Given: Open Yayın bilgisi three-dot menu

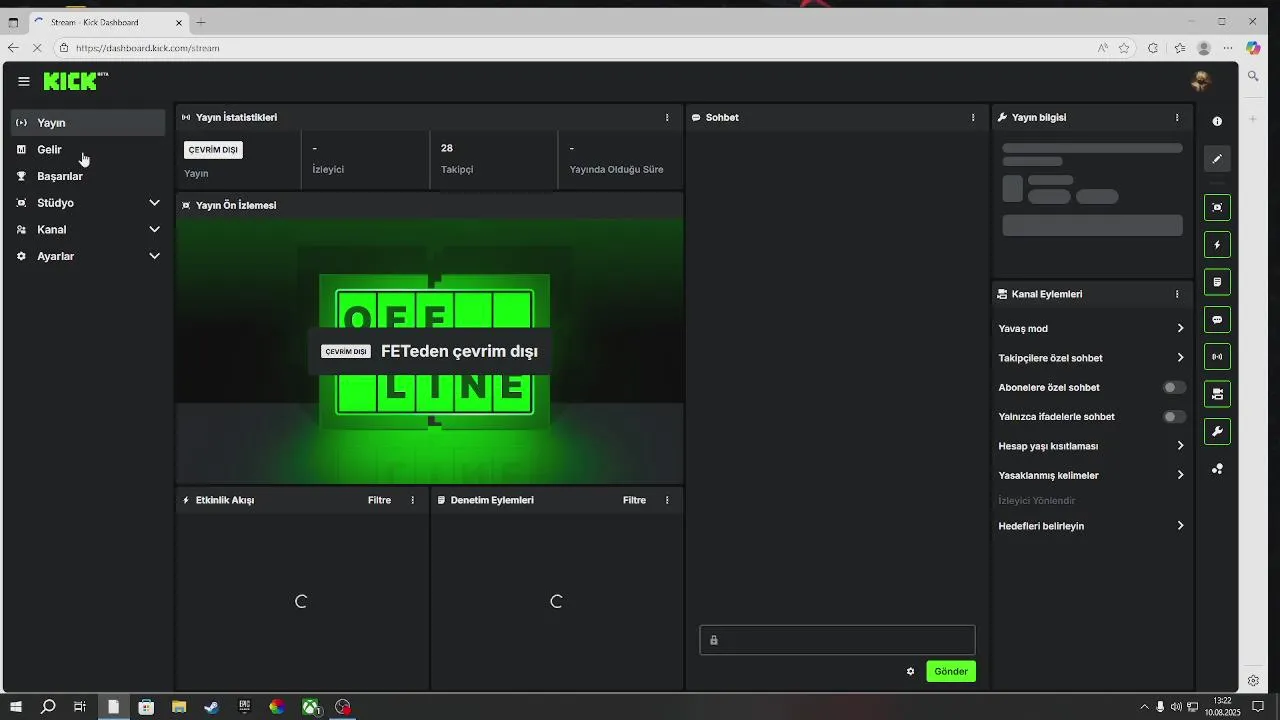Looking at the screenshot, I should coord(1177,117).
